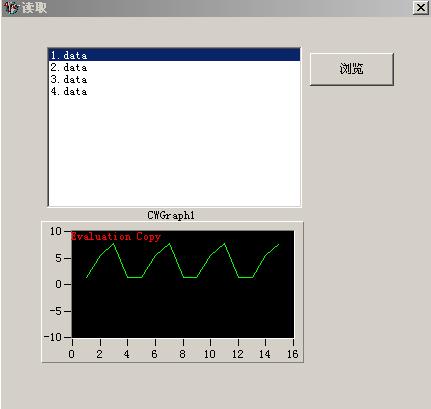The width and height of the screenshot is (431, 409).
Task: Click the Y-axis label -10
Action: pos(53,337)
